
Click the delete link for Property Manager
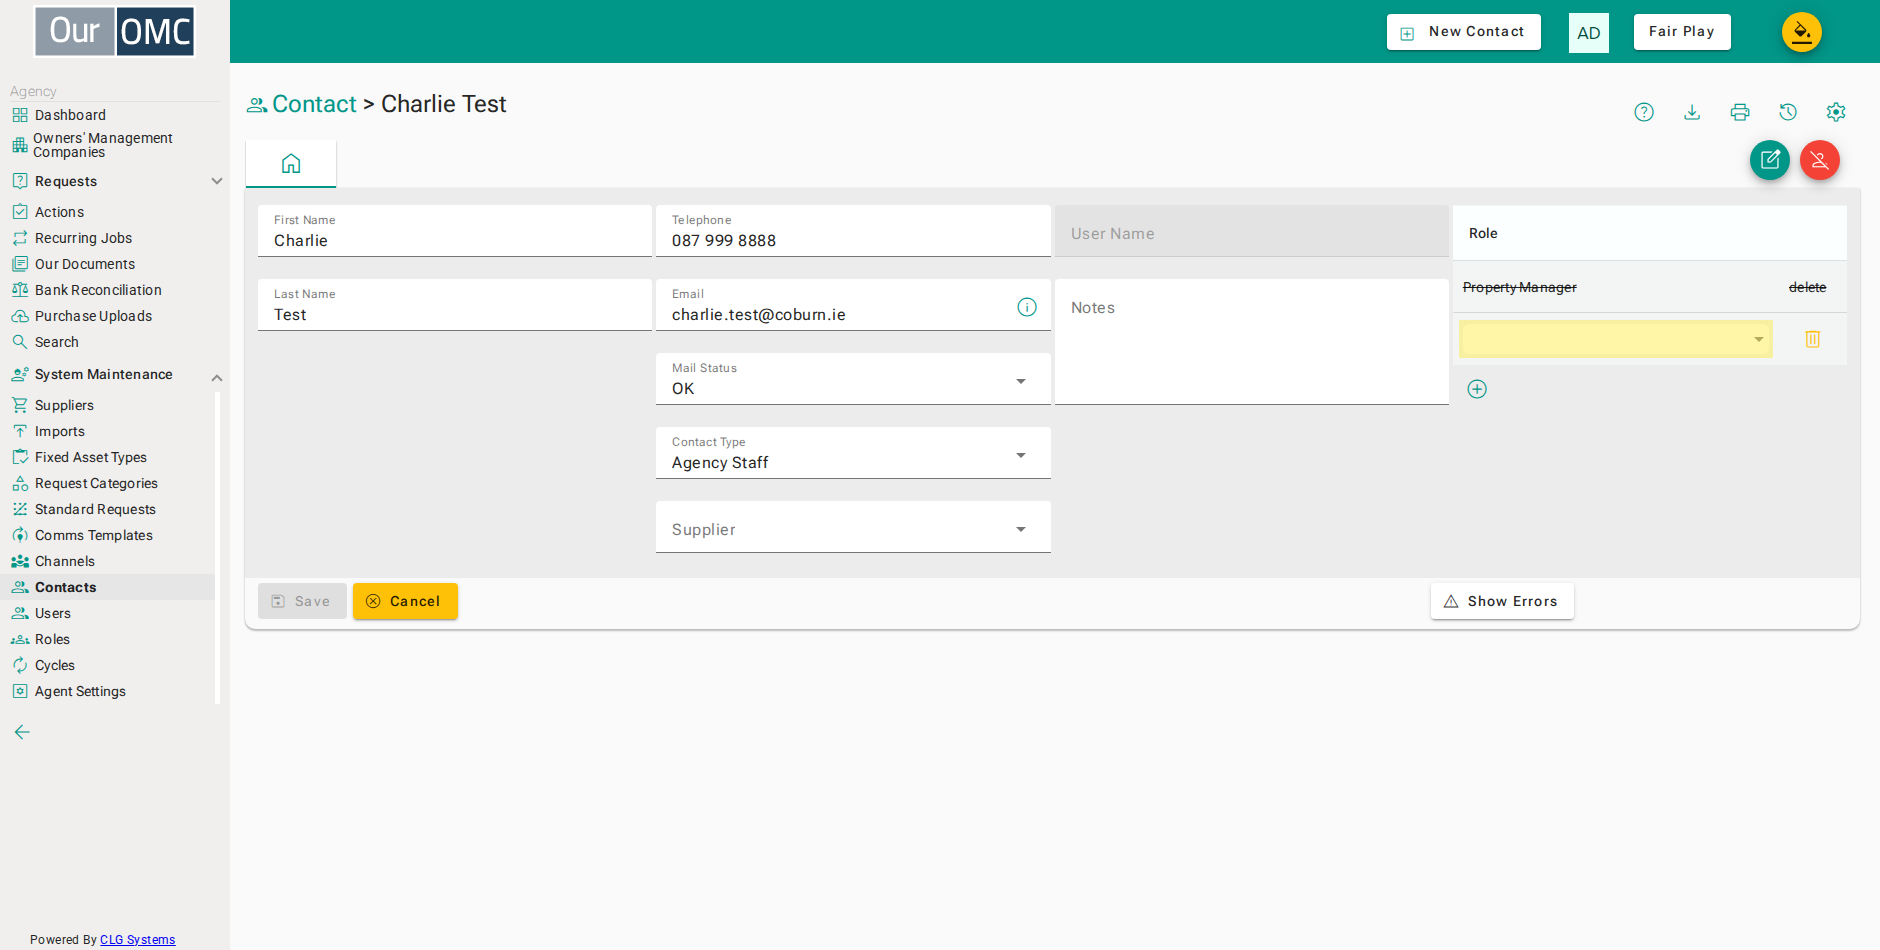coord(1807,287)
